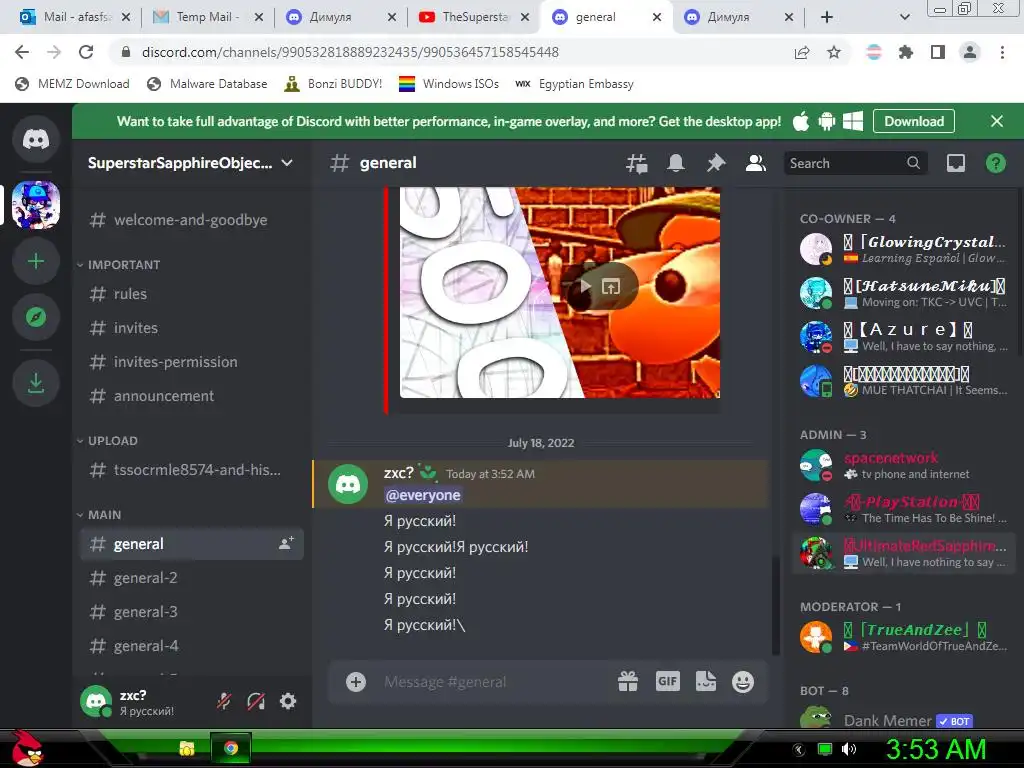
Task: Open the GIF picker
Action: (667, 682)
